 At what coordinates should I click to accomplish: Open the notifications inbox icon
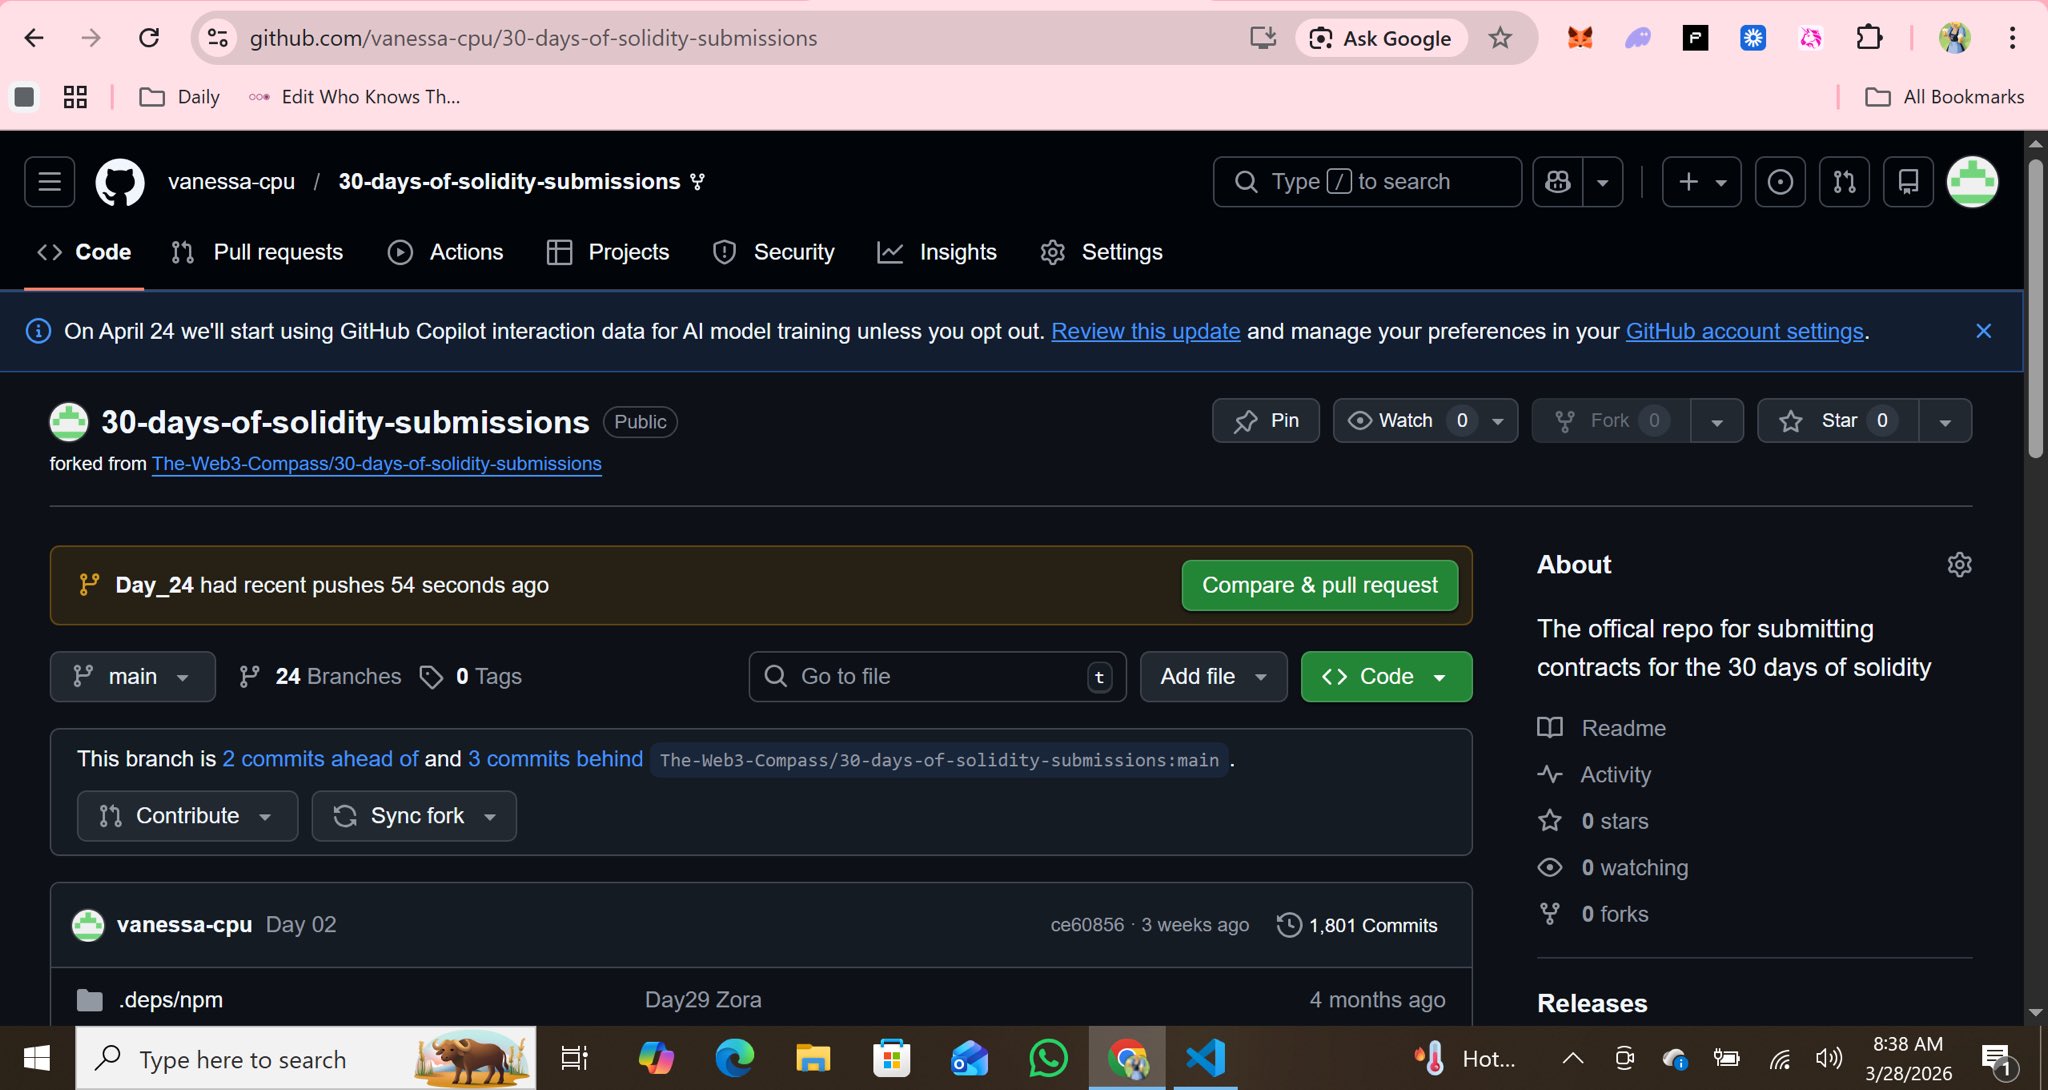[1908, 182]
